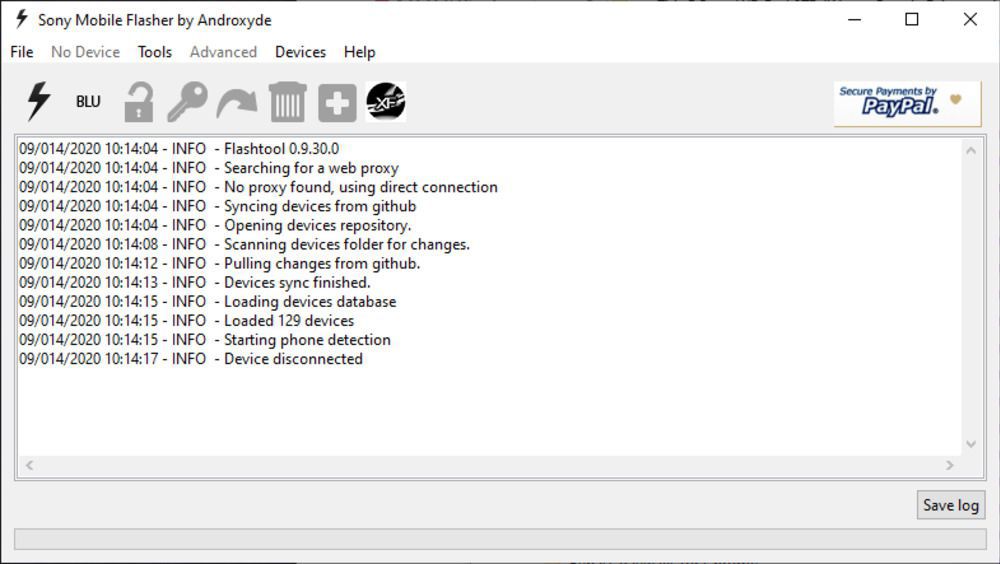Click the log scroll right arrow

point(950,465)
